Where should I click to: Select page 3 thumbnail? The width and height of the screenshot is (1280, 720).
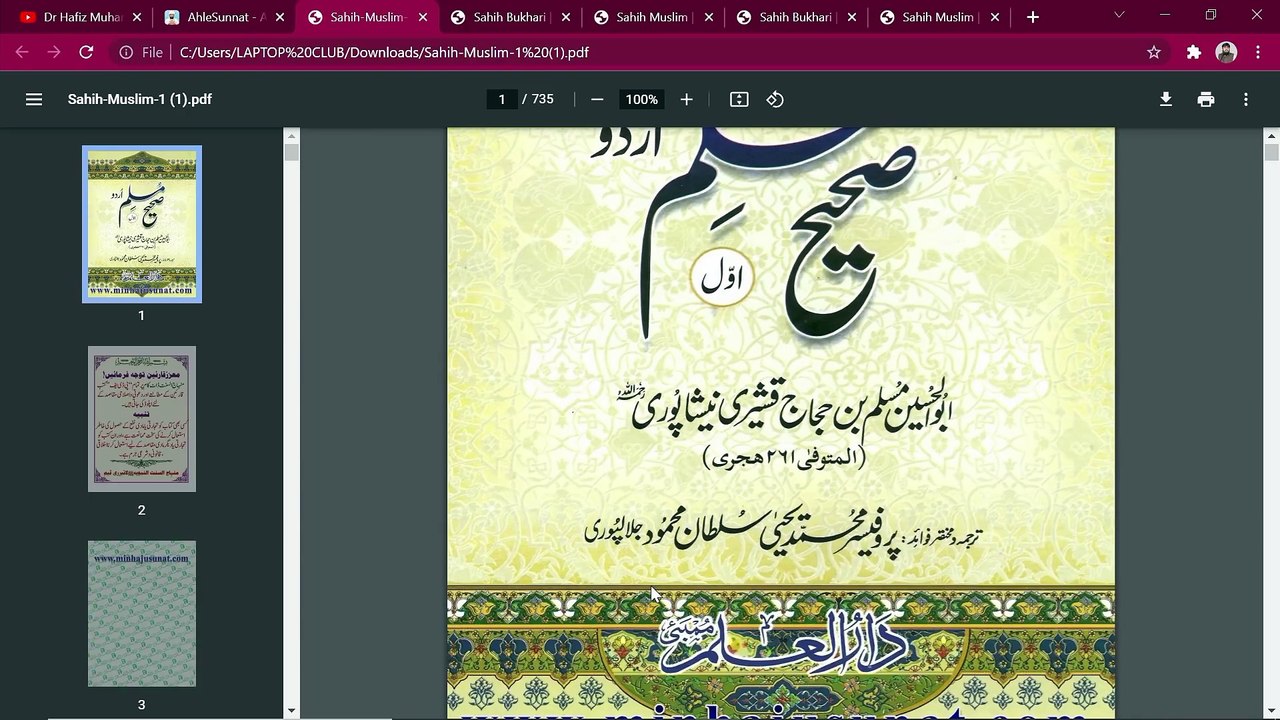pos(142,614)
